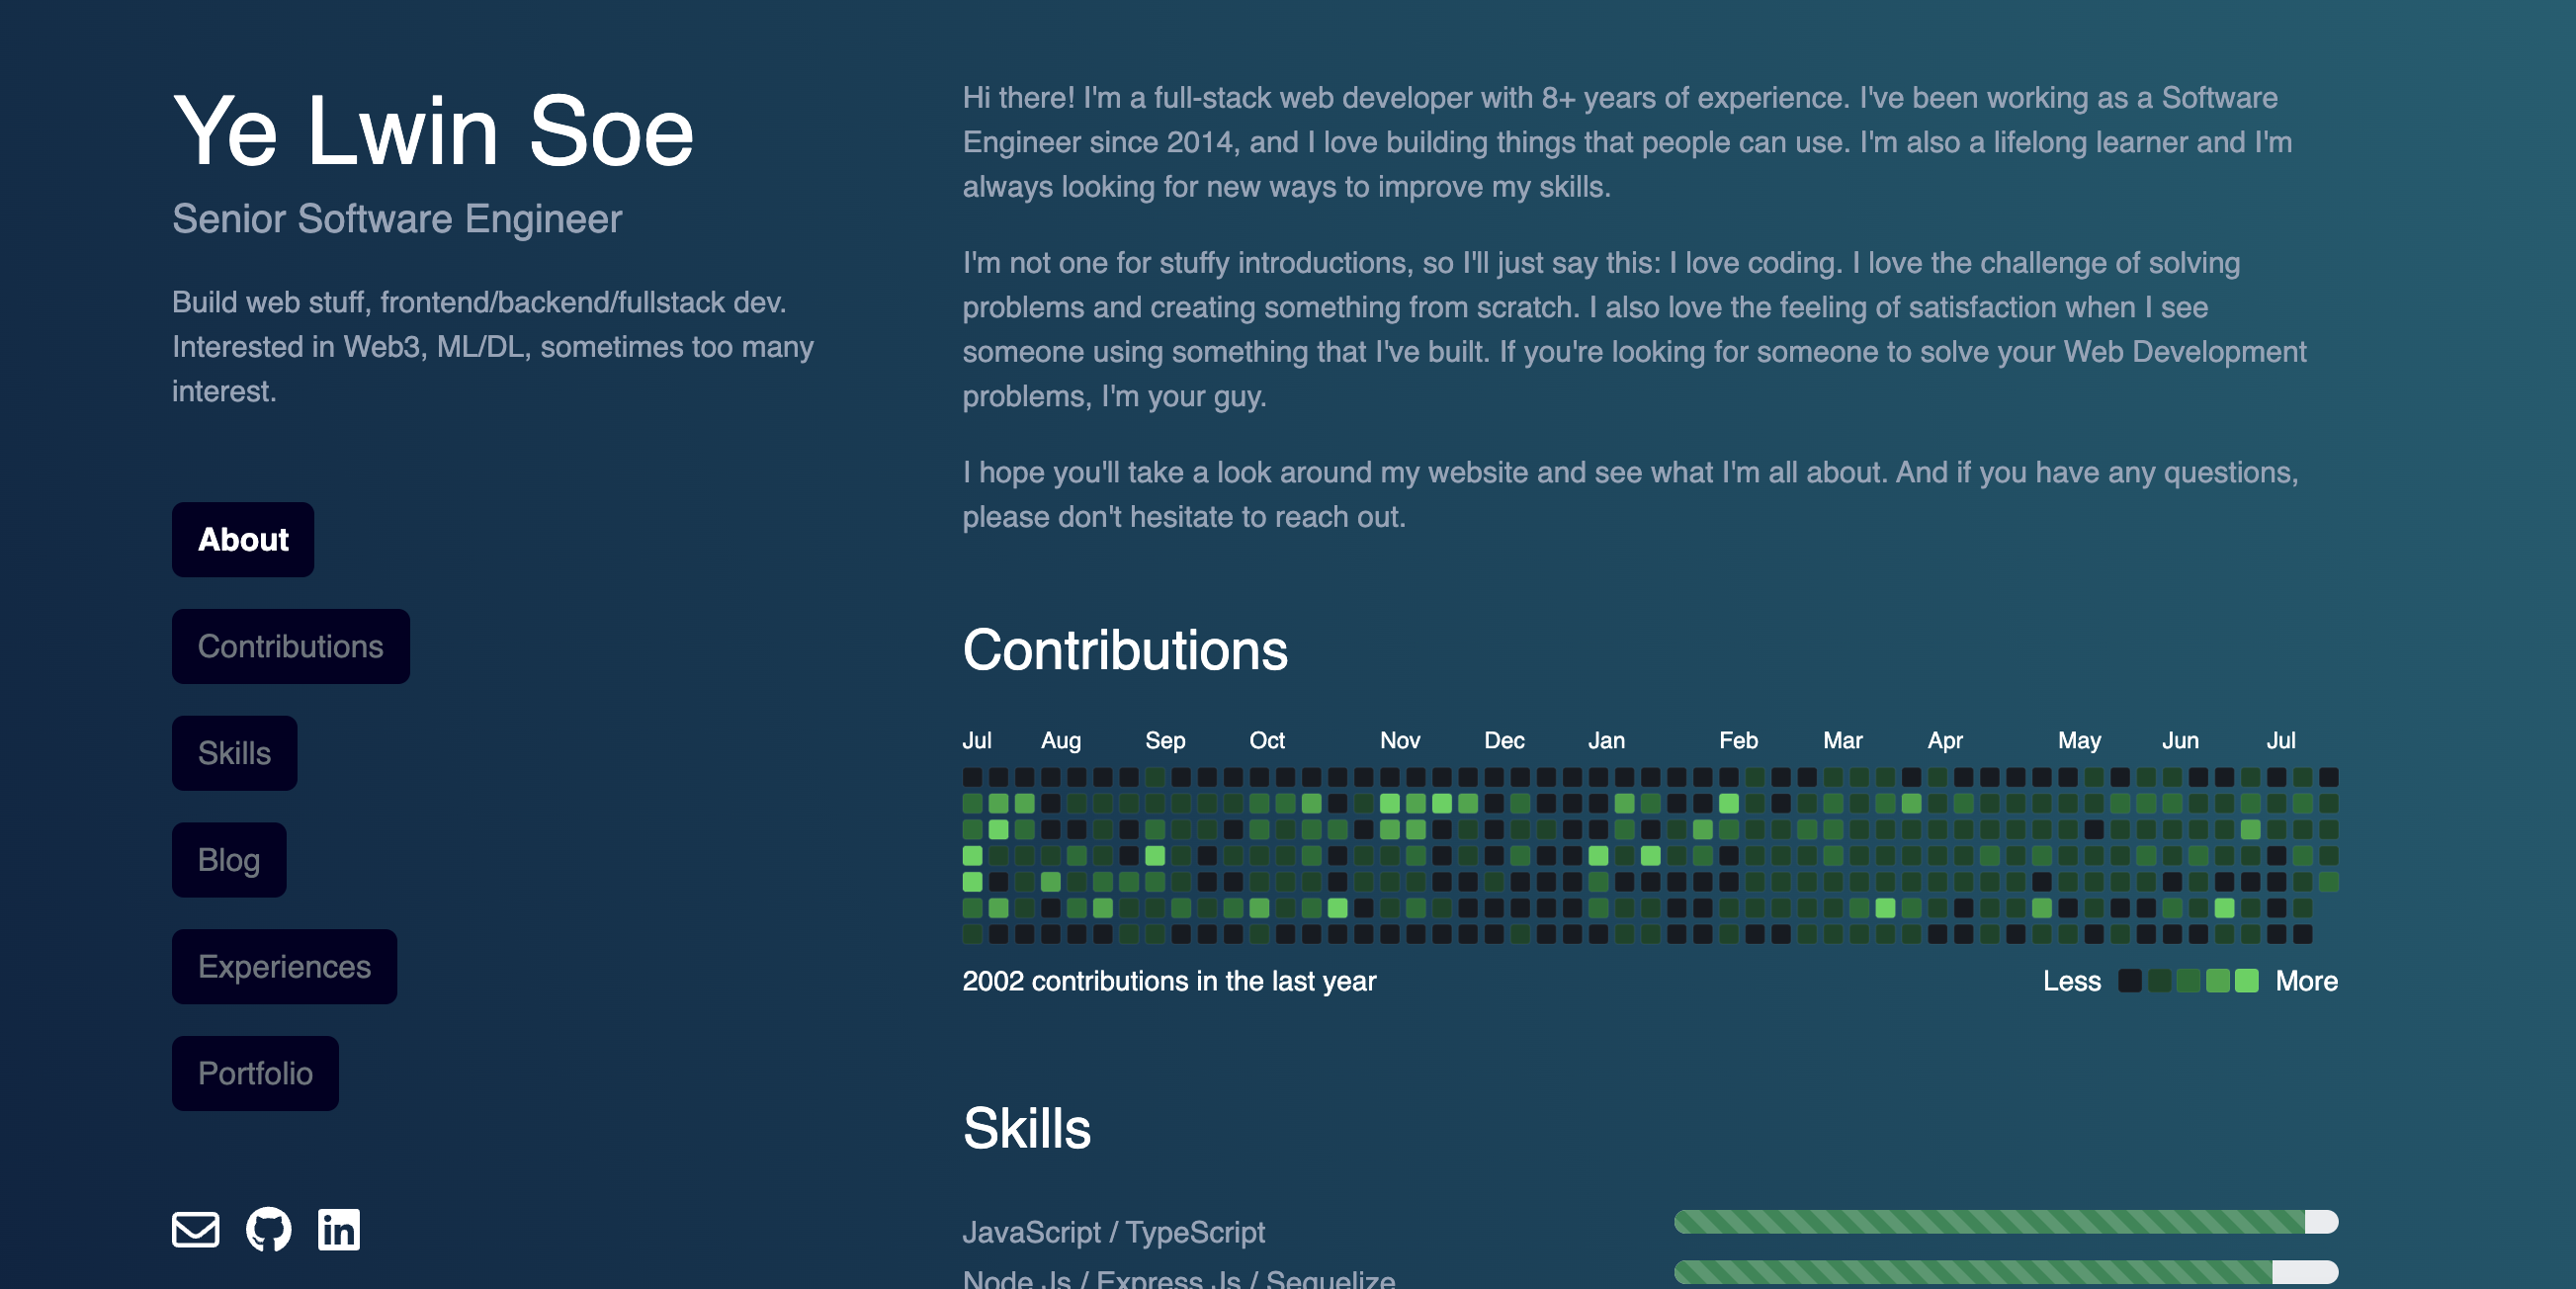This screenshot has width=2576, height=1289.
Task: Open the GitHub profile icon
Action: click(268, 1229)
